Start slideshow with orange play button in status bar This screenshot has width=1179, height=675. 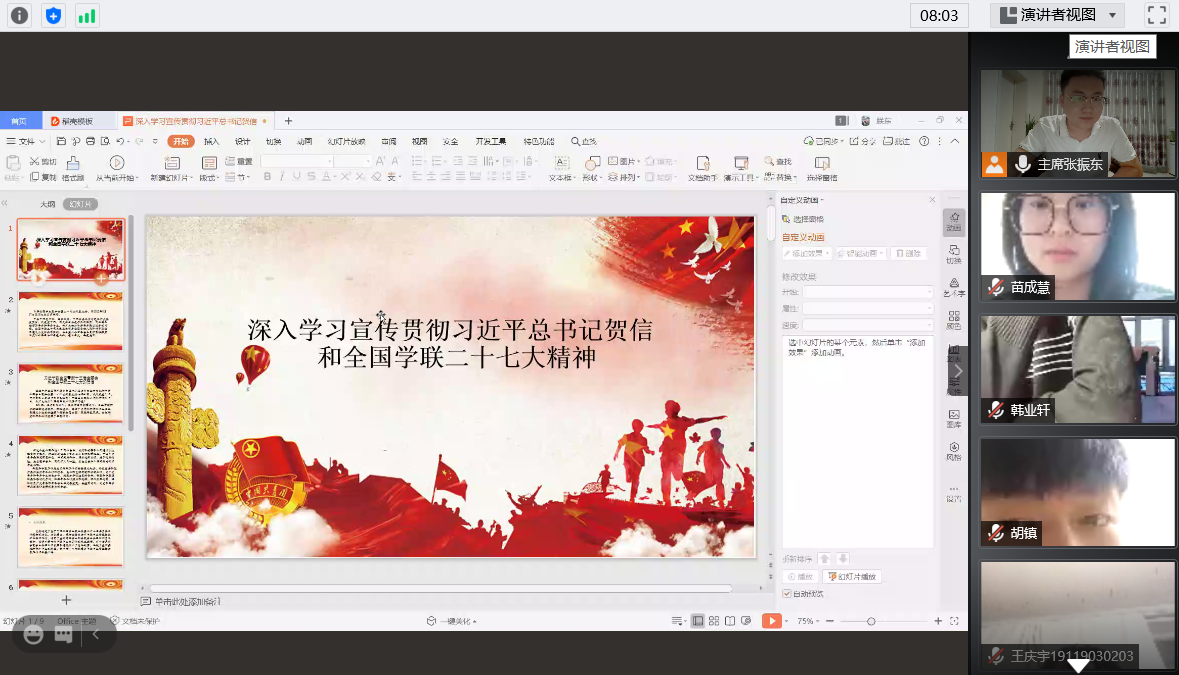771,621
